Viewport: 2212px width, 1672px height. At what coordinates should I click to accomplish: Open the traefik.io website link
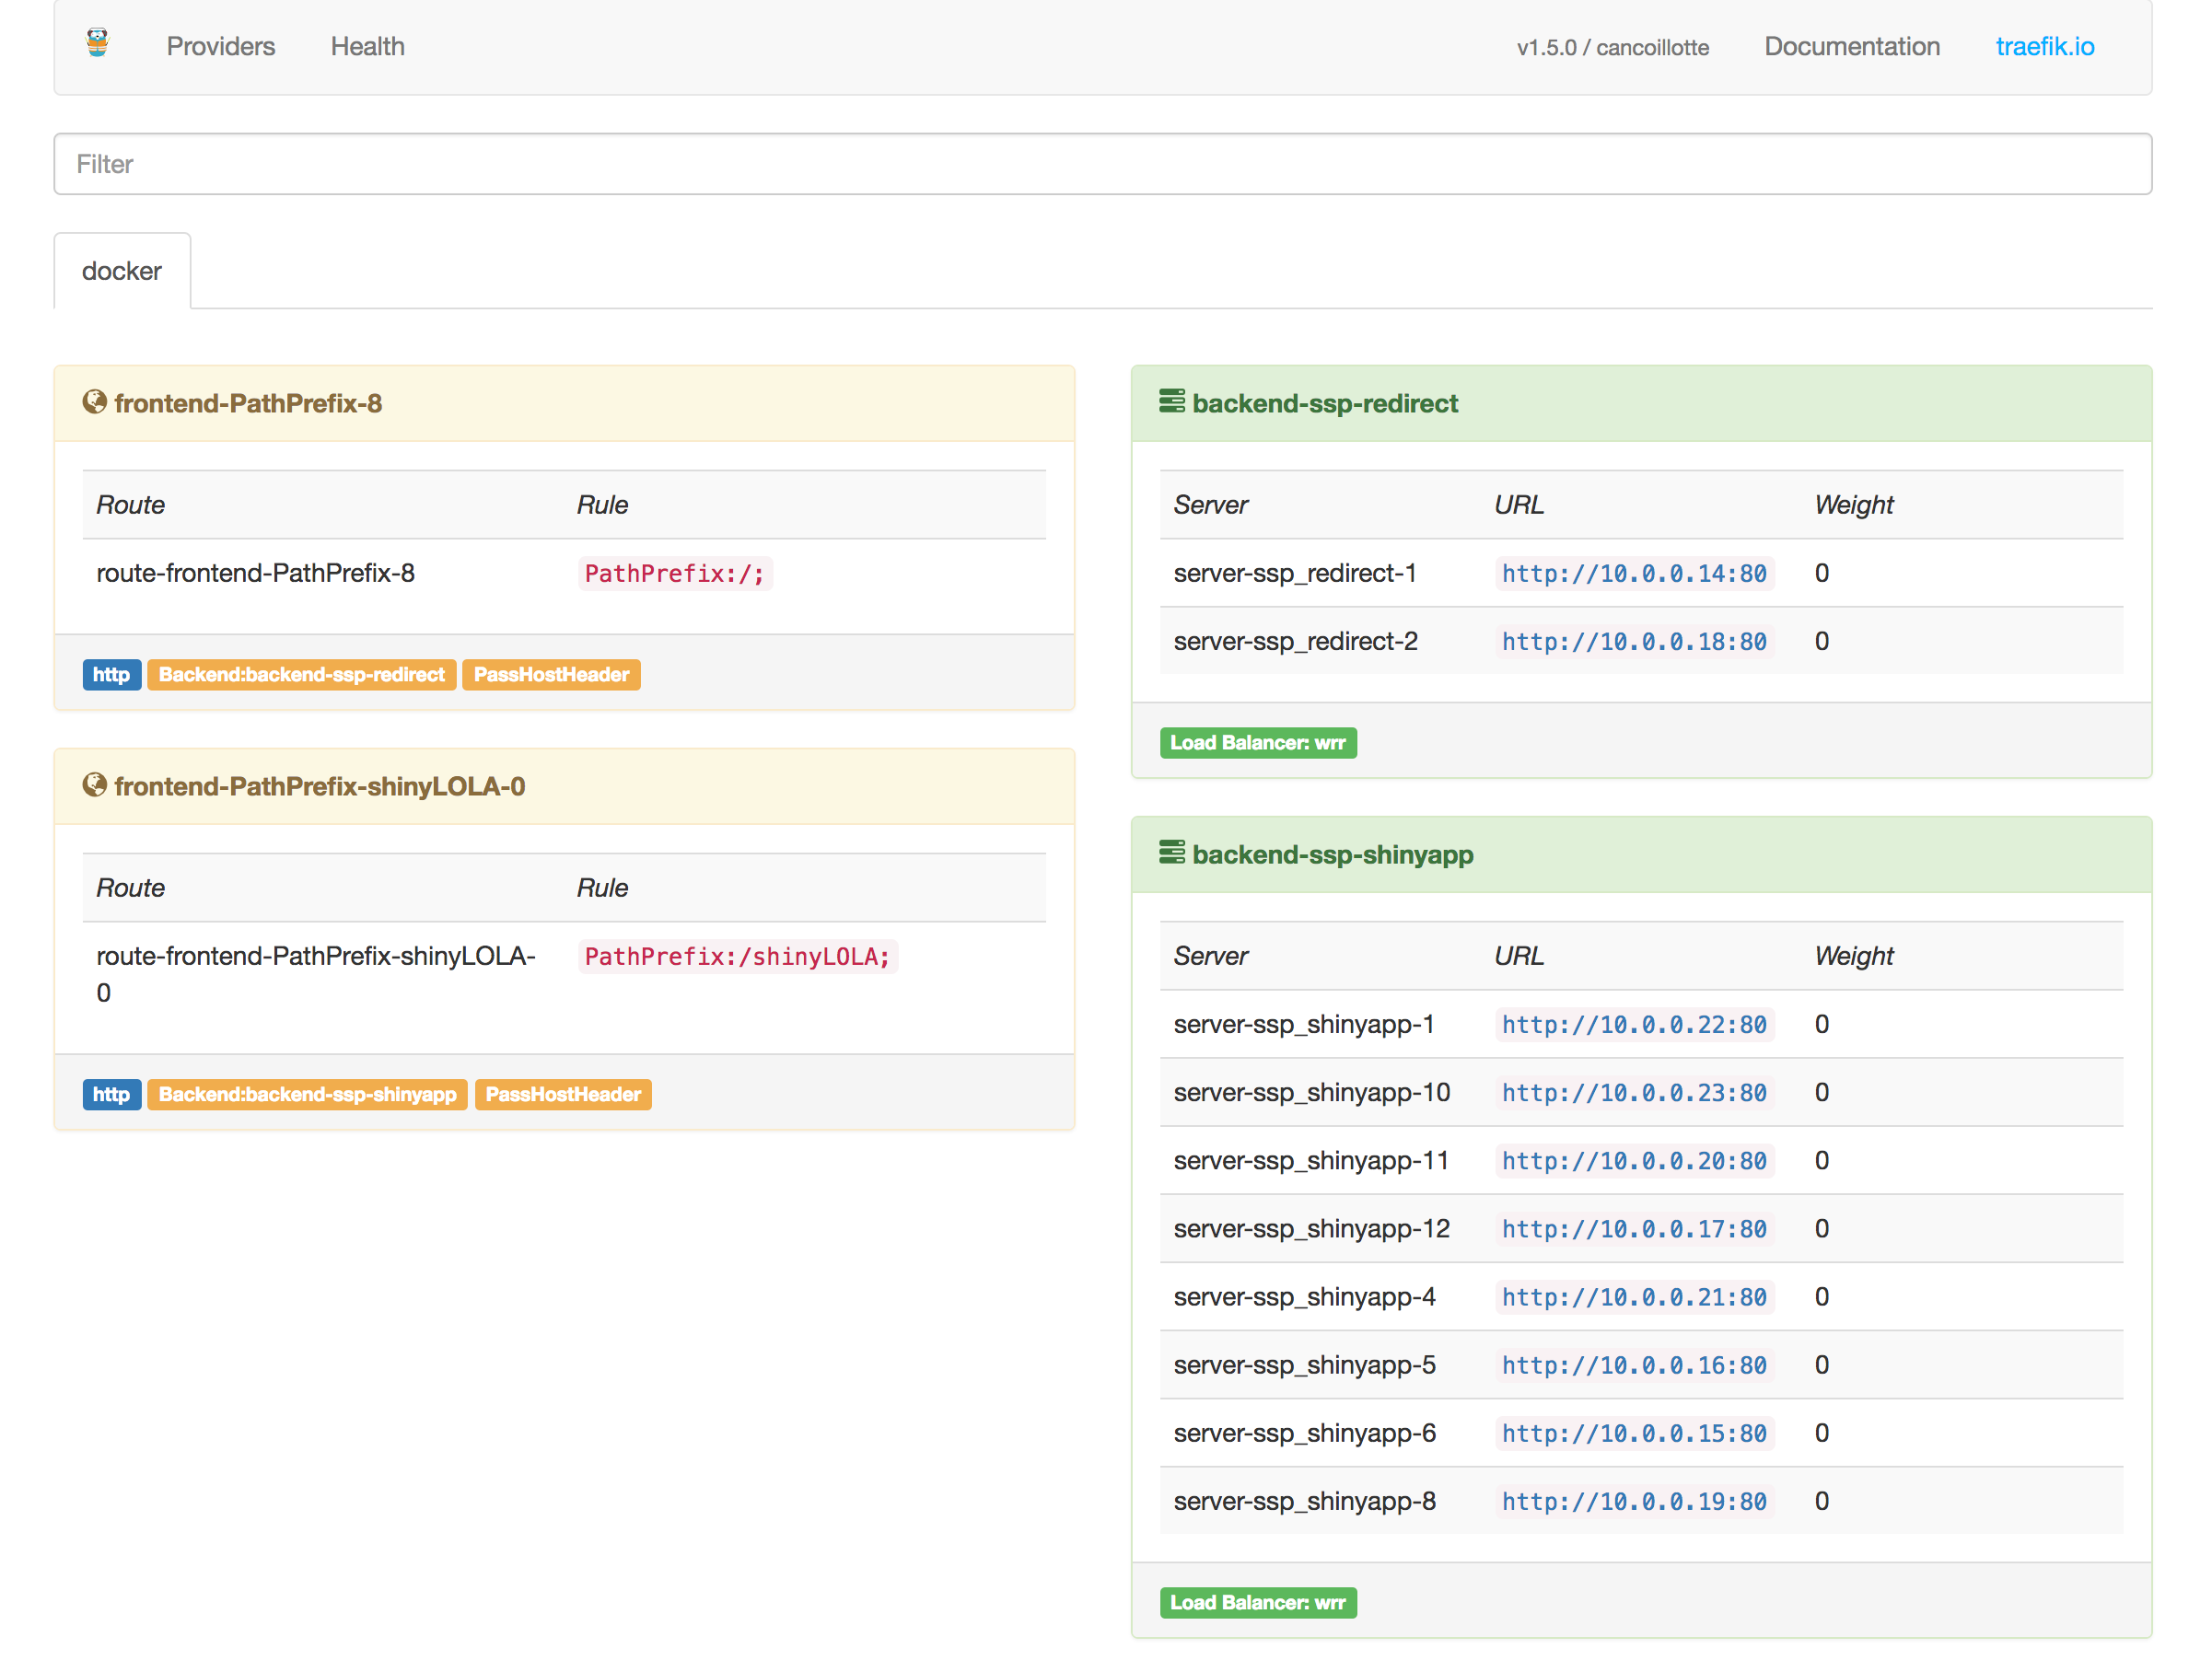pyautogui.click(x=2045, y=46)
